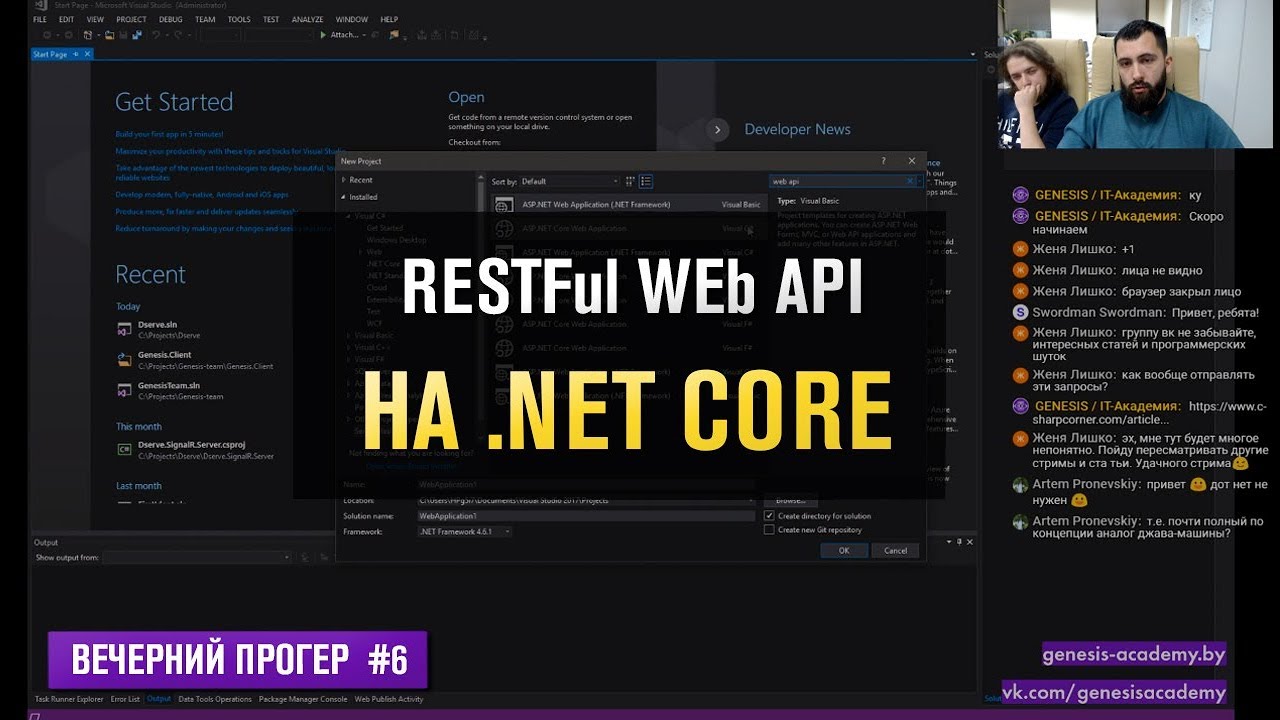This screenshot has width=1280, height=720.
Task: Open Task Runner Explorer tab
Action: point(69,699)
